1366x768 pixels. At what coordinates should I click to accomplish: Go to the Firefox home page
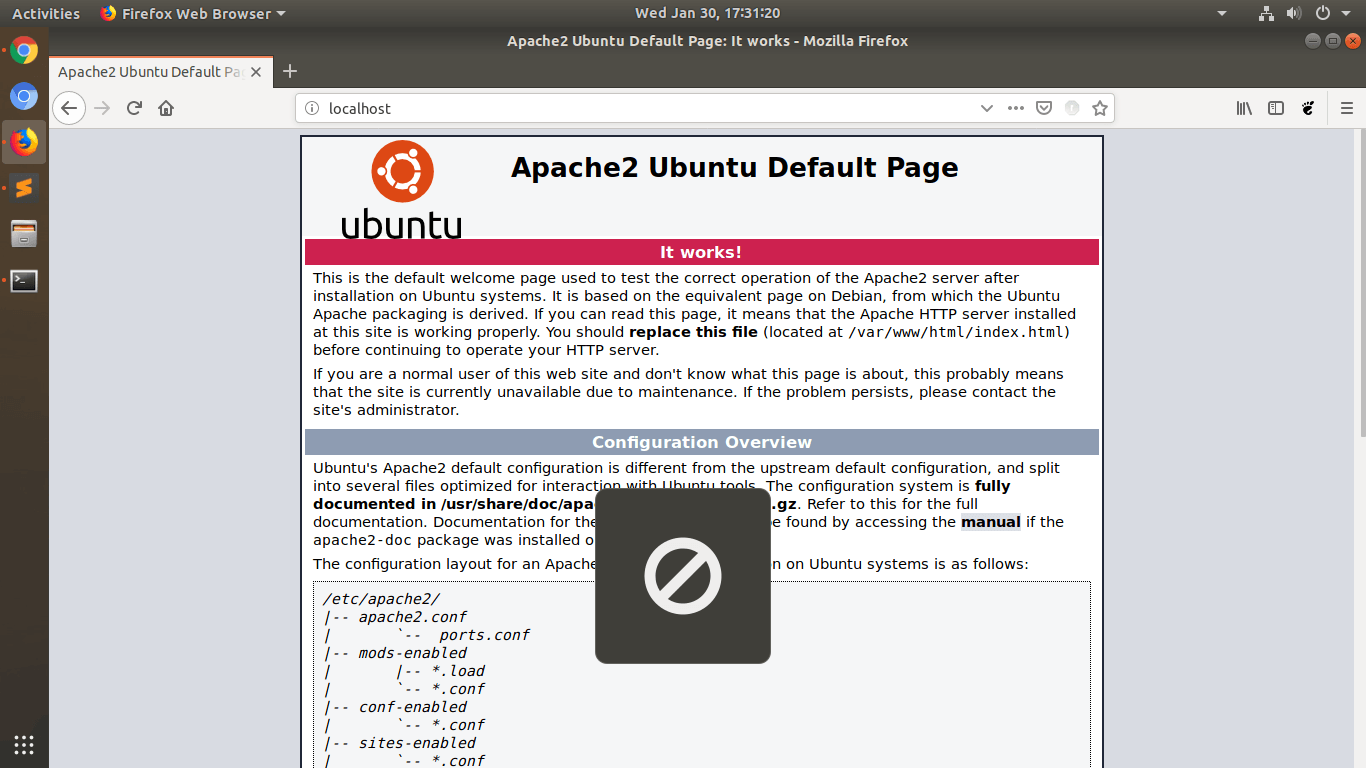point(166,108)
